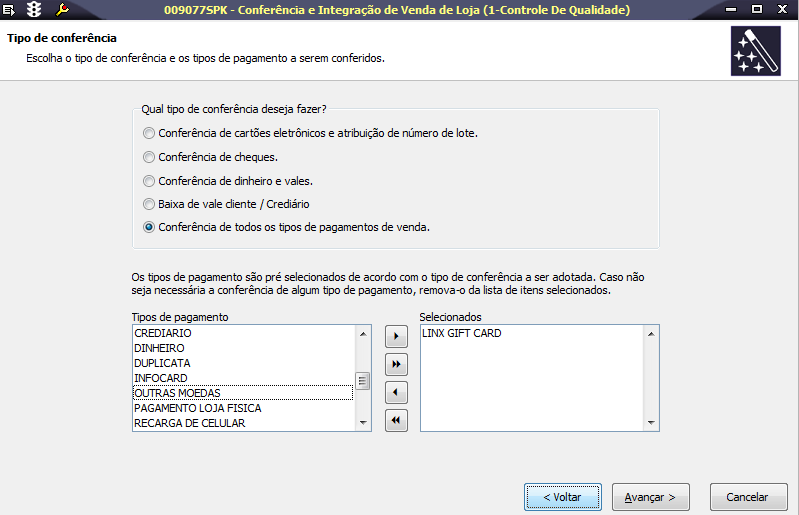Screen dimensions: 799x515
Task: Select DINHEIRO in payment types list
Action: click(160, 348)
